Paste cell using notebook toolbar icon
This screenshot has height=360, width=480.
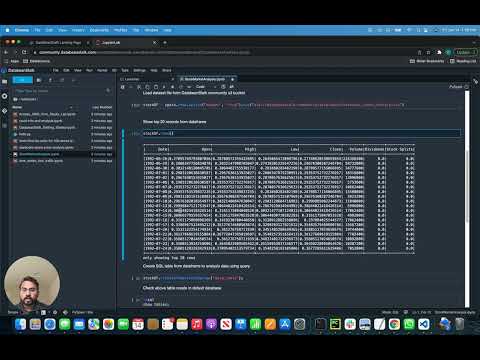(x=156, y=87)
